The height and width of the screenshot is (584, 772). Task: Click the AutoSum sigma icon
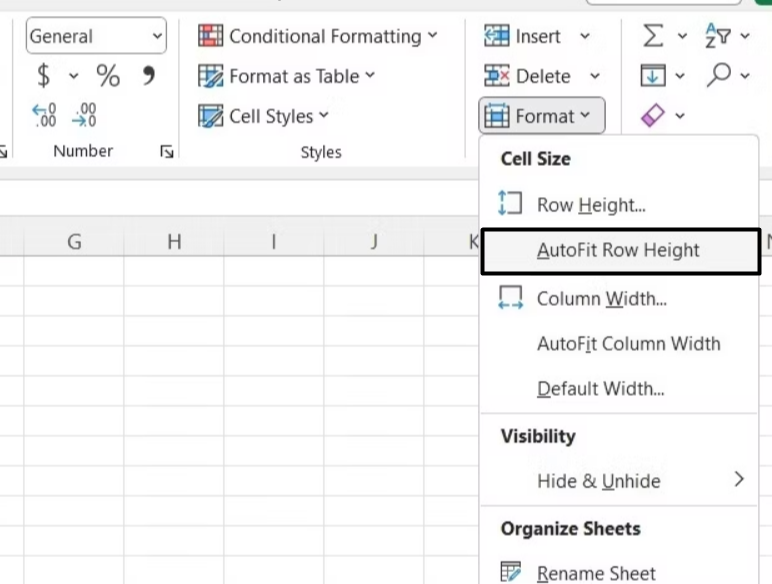tap(653, 36)
